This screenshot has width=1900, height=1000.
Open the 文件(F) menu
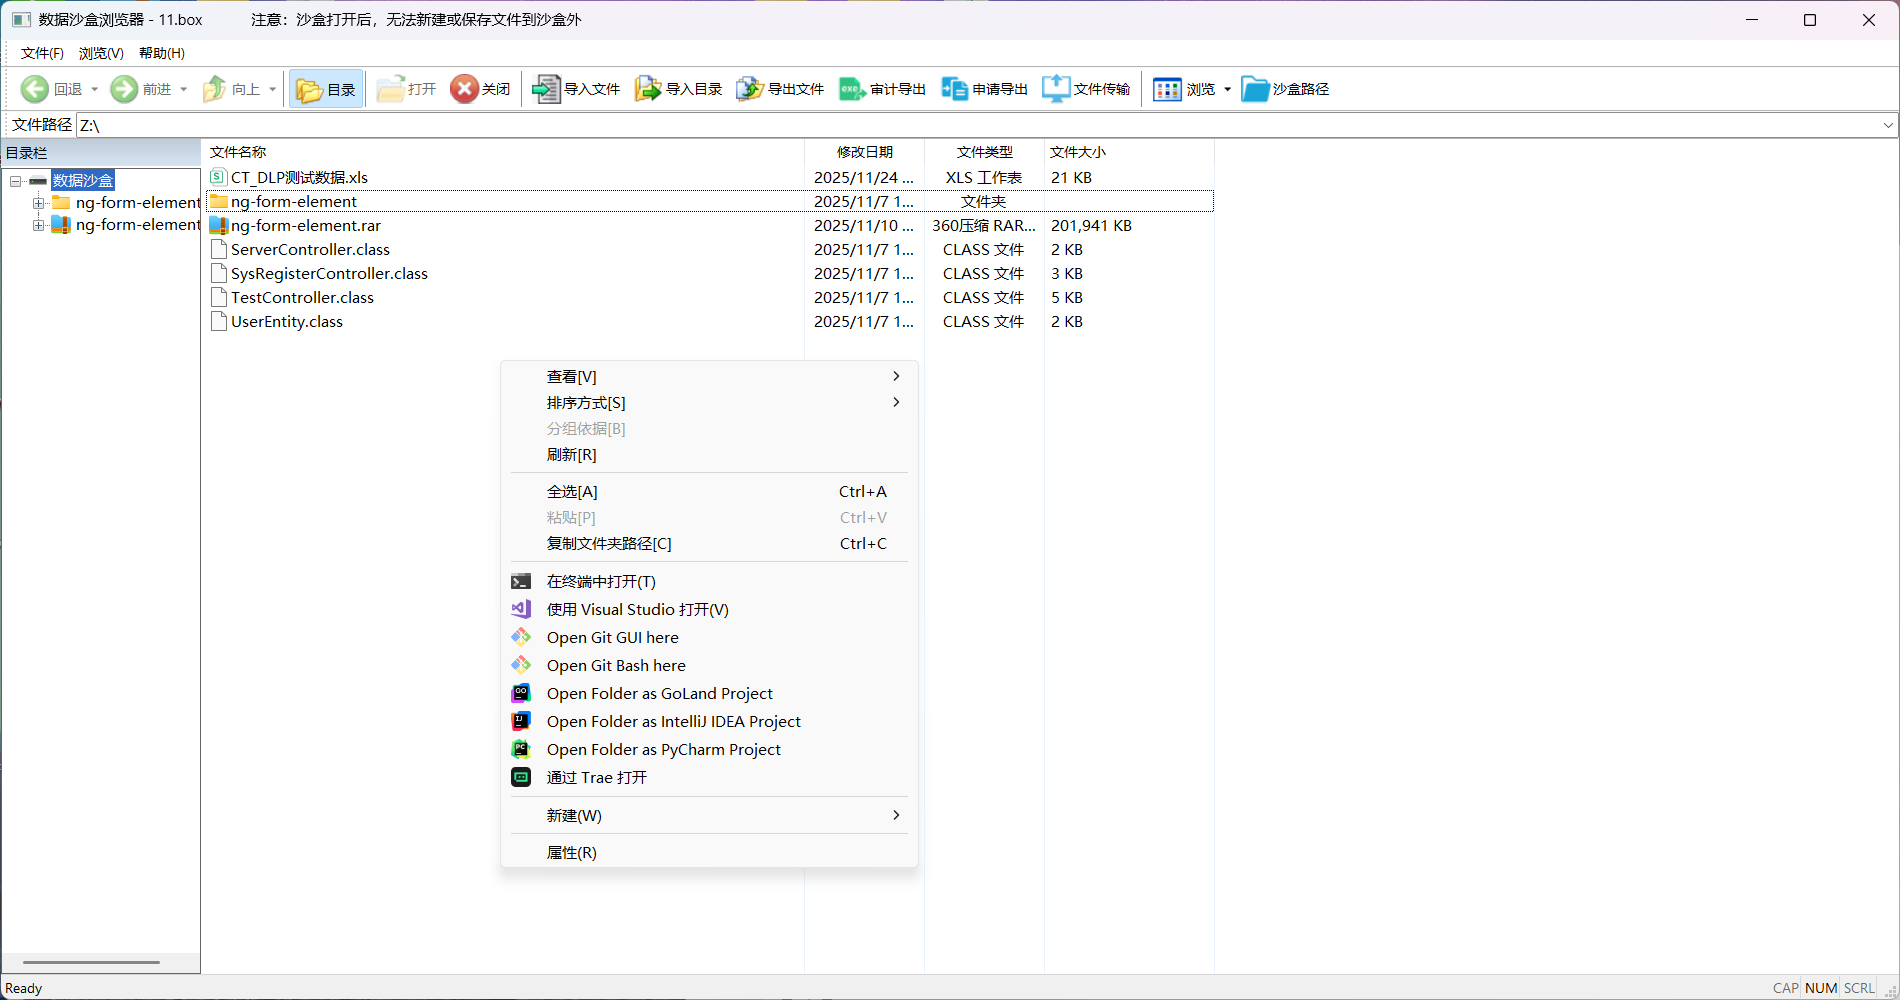click(40, 52)
